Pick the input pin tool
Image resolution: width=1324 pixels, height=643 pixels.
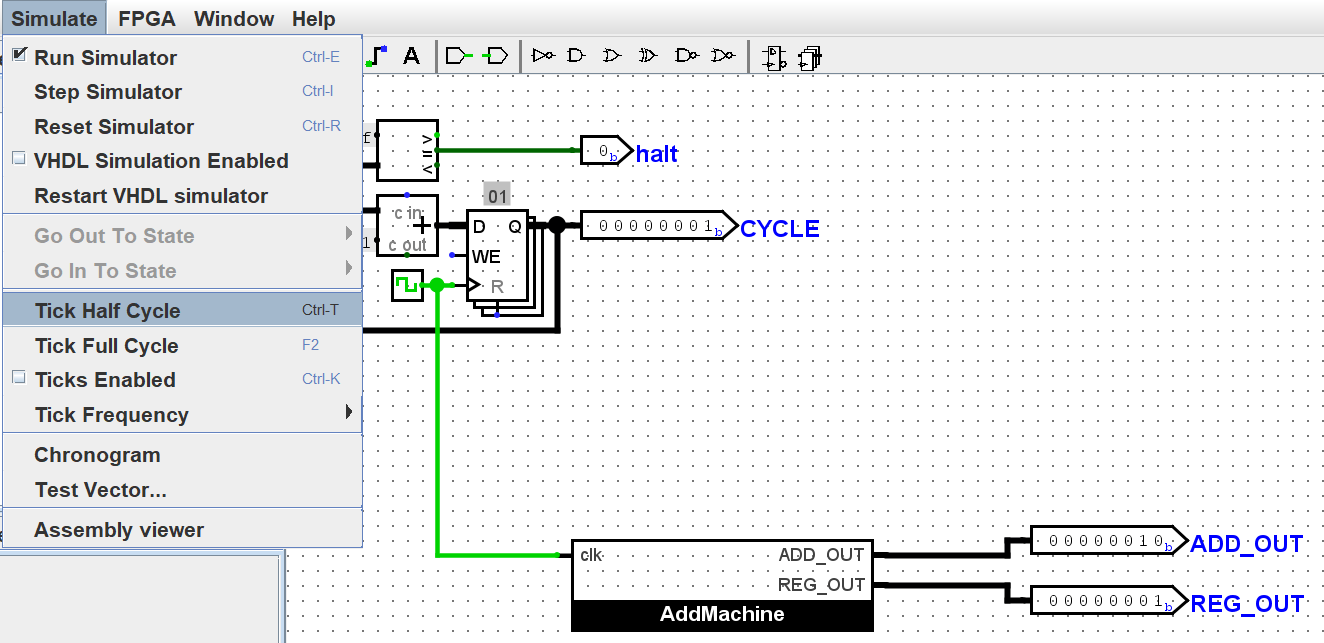pos(457,56)
